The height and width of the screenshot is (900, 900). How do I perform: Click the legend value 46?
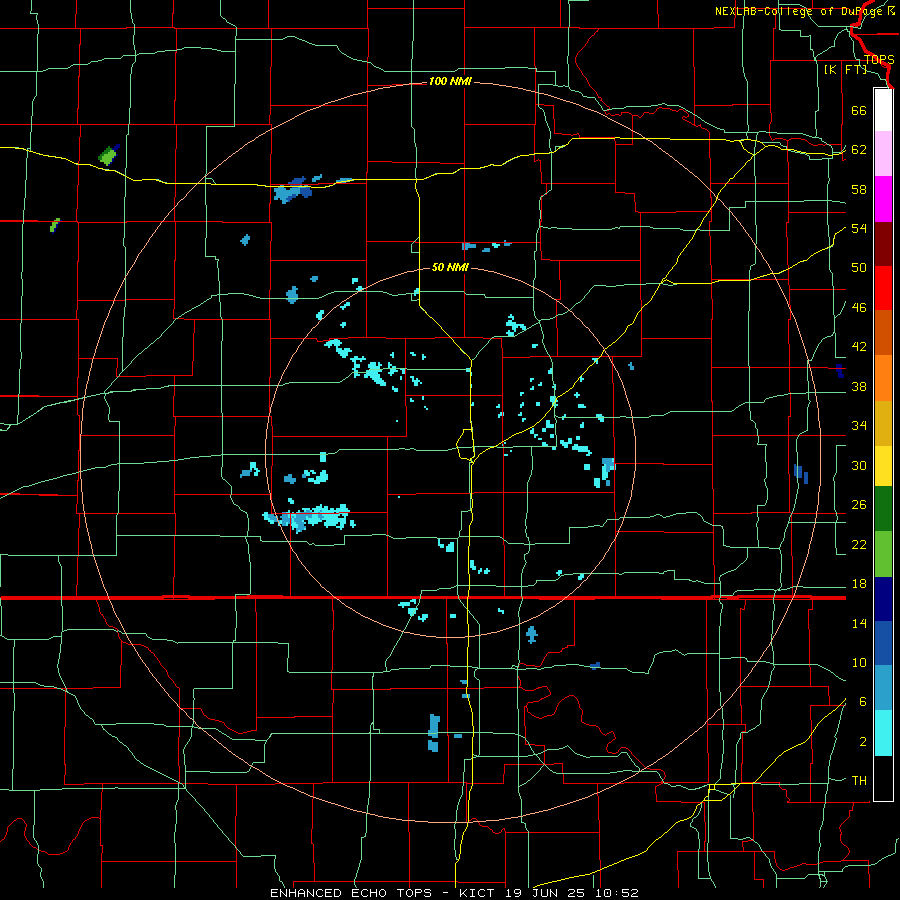click(x=859, y=308)
